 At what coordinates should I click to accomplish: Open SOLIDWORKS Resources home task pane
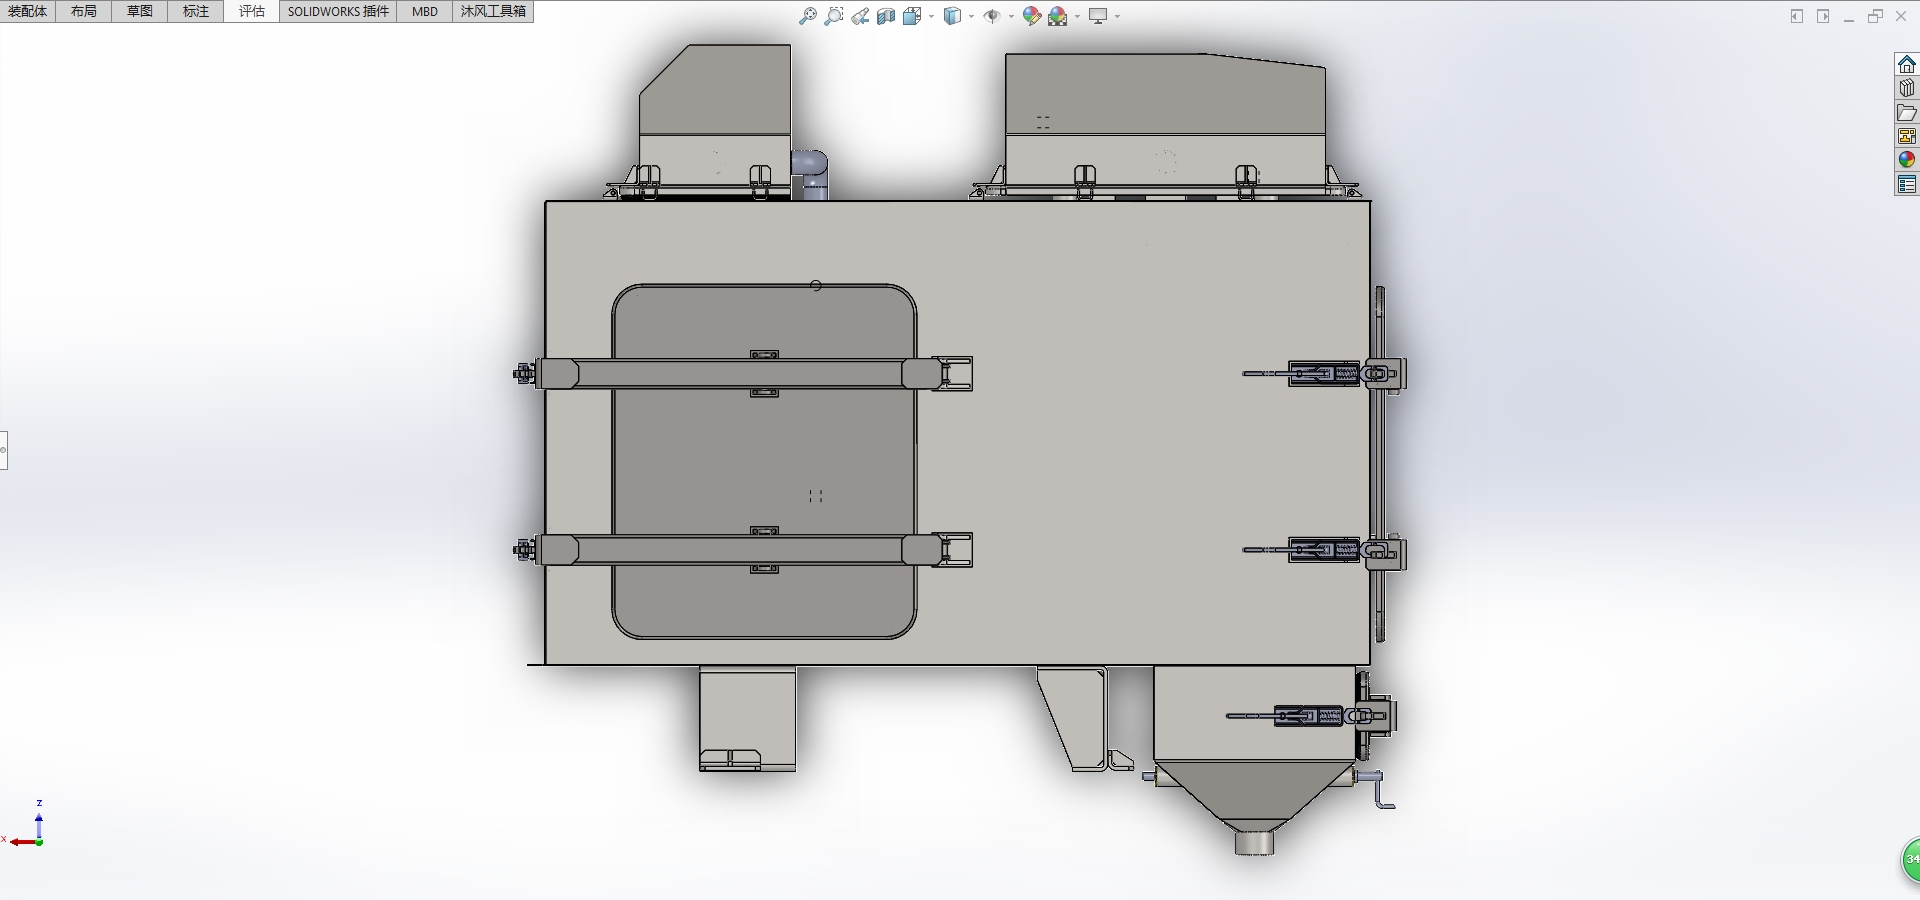1907,64
